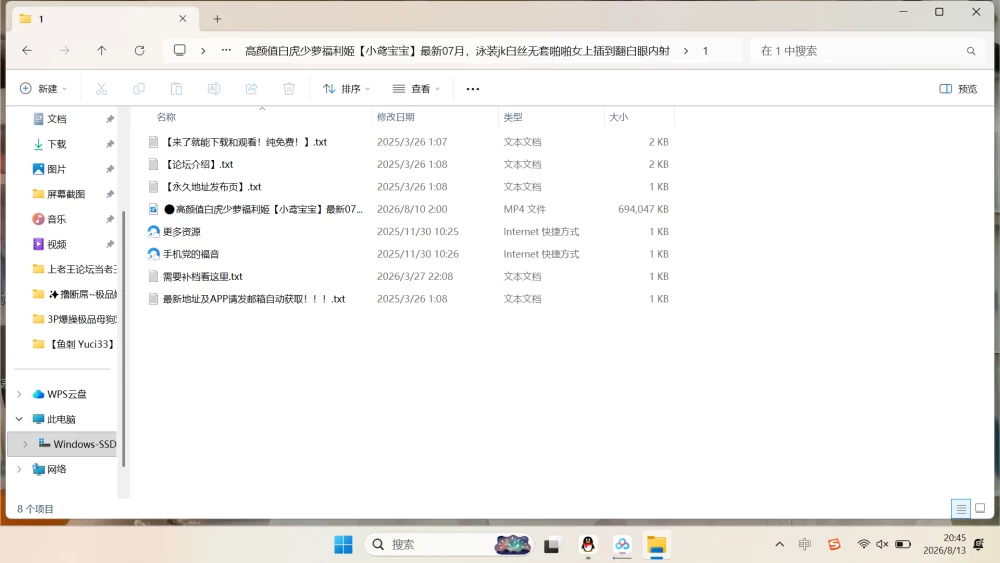Expand the WPS云盘 tree node
Screen dimensions: 1000x563
[19, 394]
